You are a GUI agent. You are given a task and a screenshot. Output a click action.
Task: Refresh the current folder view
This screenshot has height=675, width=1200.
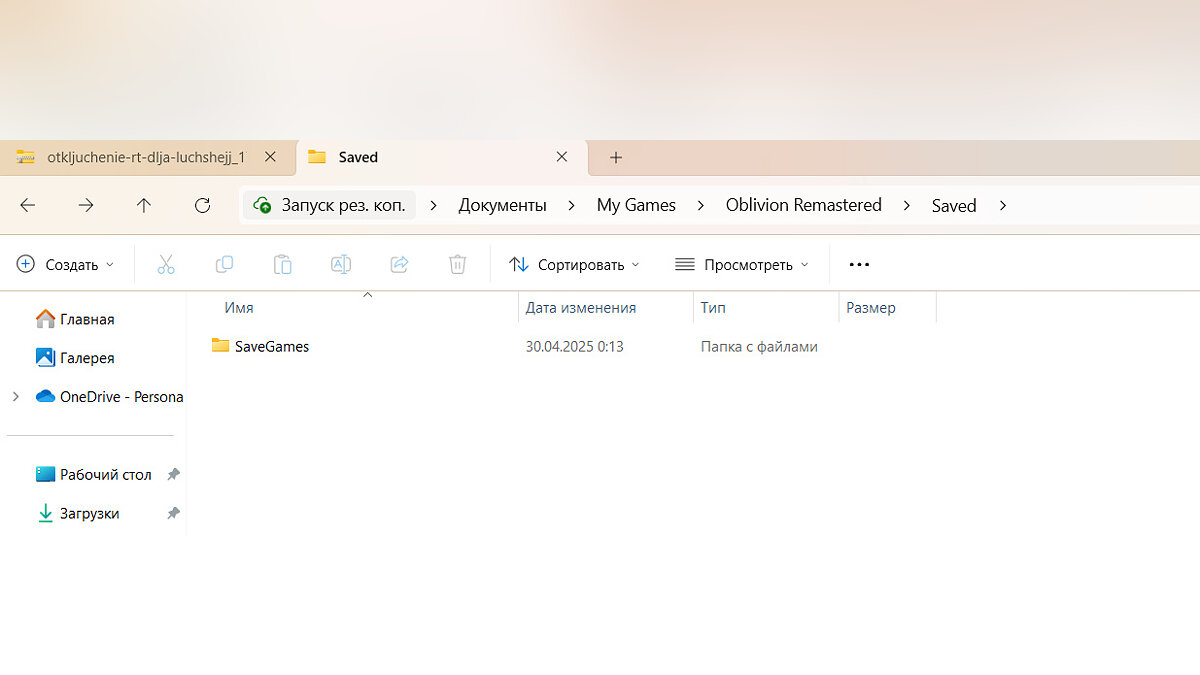tap(202, 205)
